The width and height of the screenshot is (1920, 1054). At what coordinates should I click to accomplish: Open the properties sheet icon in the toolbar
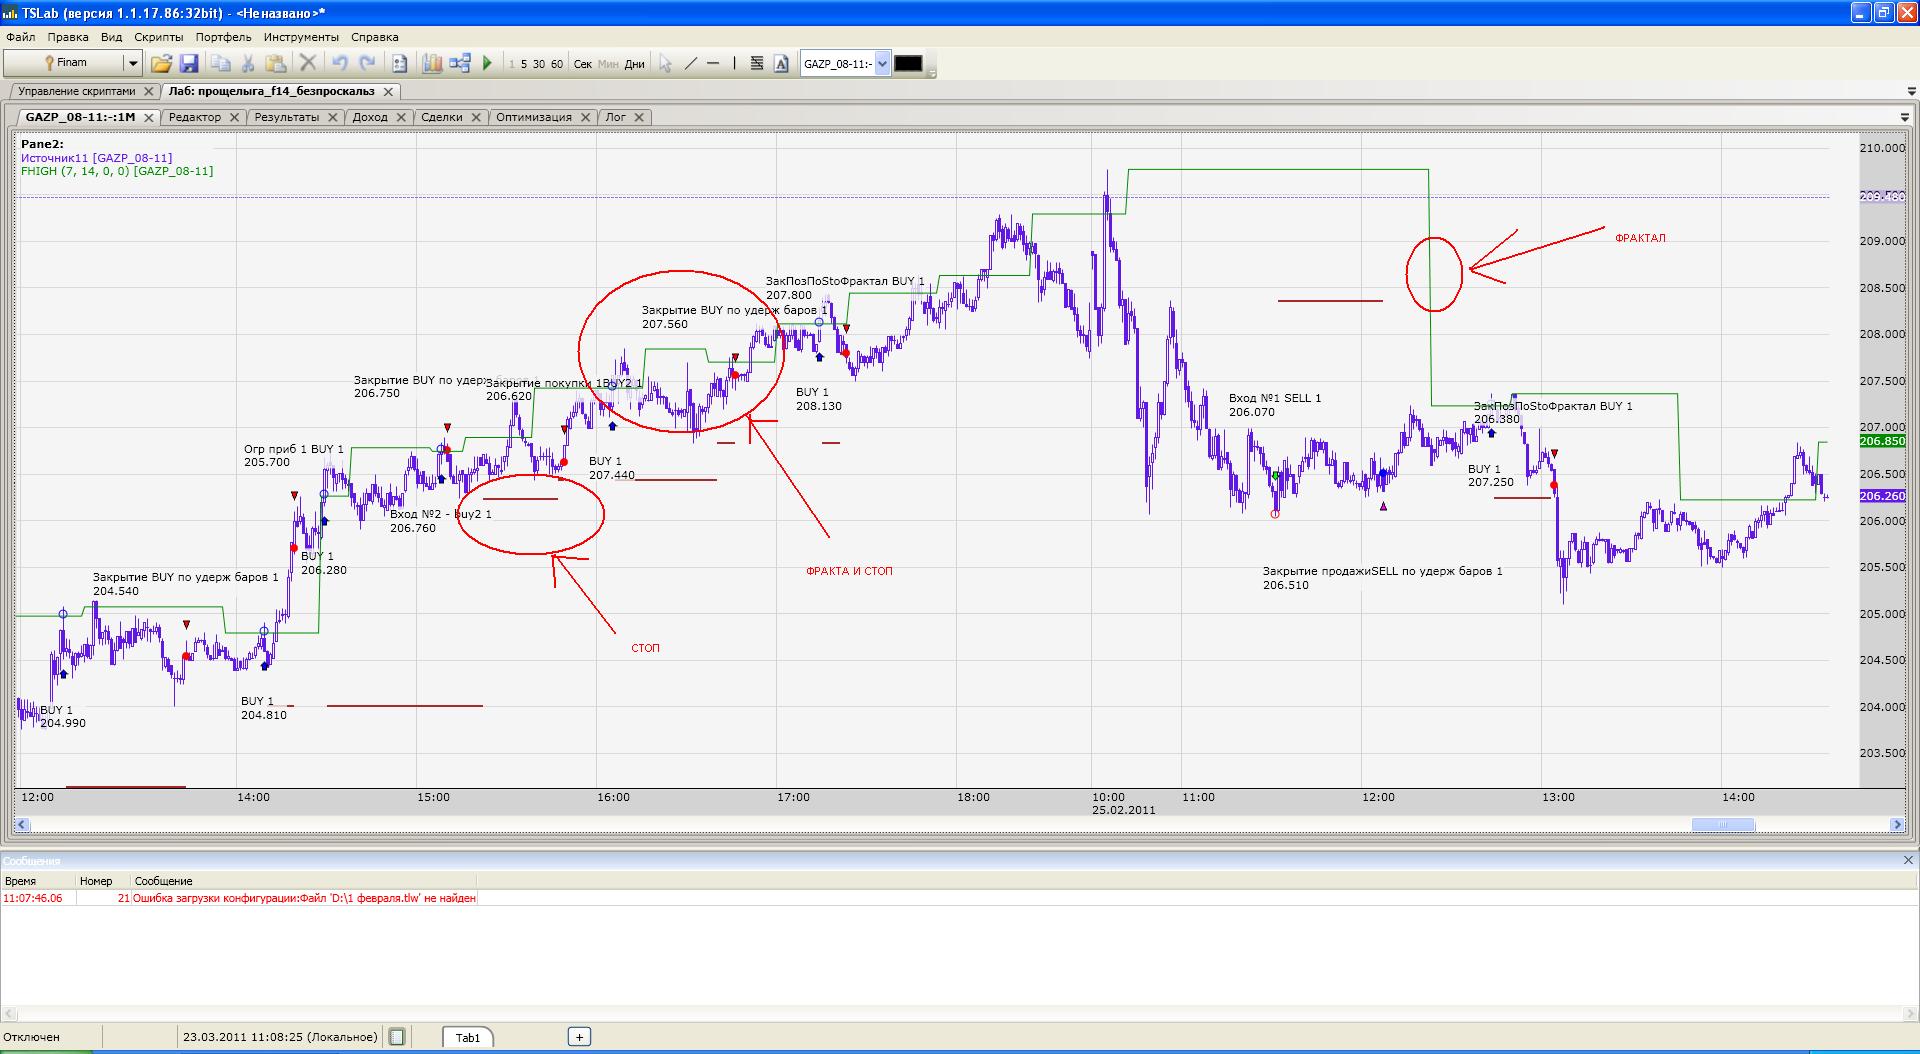400,63
